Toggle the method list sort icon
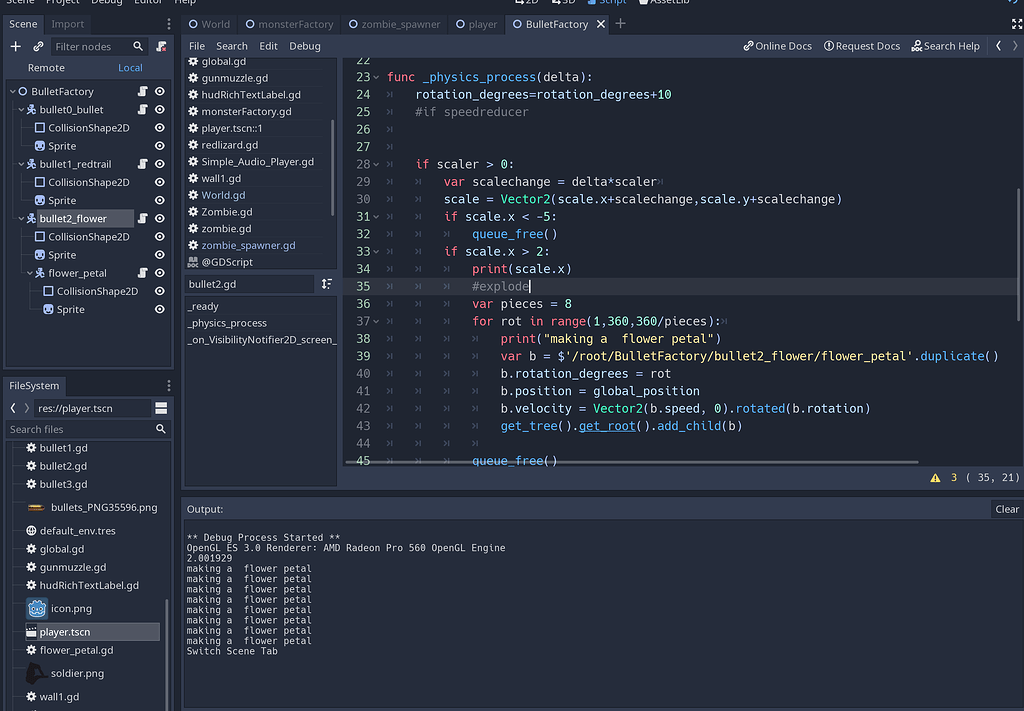 pyautogui.click(x=327, y=285)
